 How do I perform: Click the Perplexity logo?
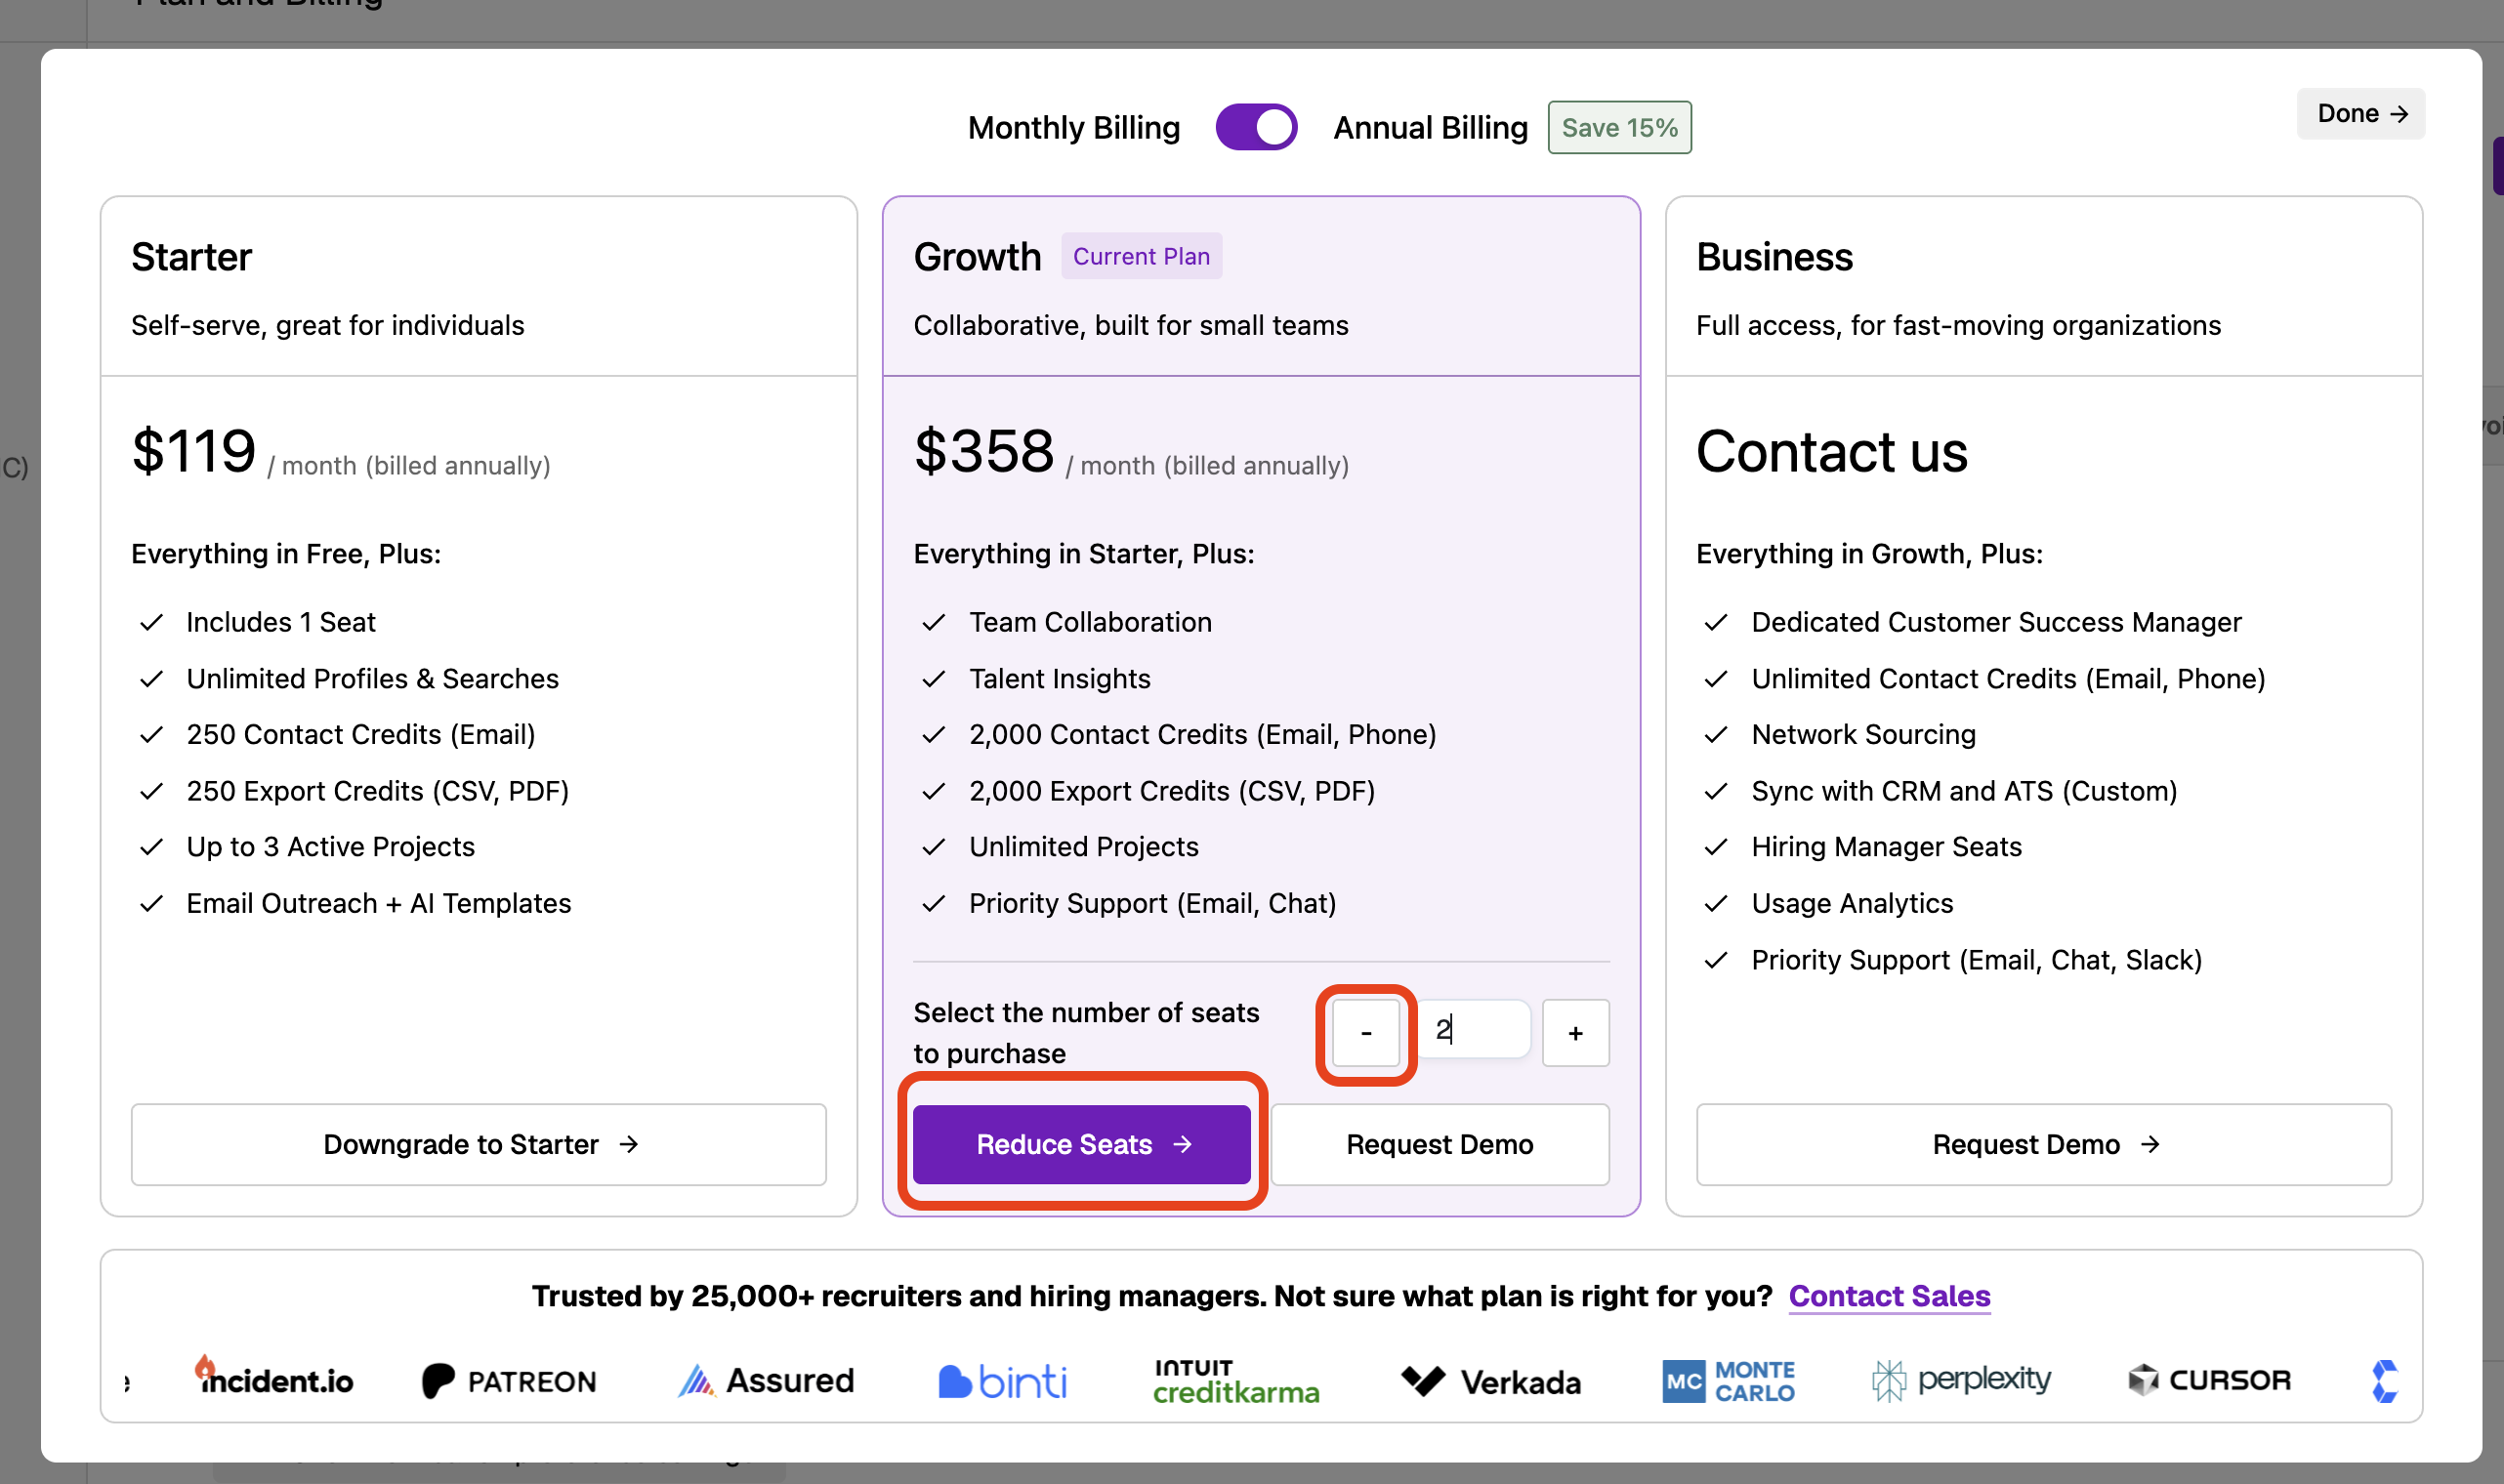[x=1961, y=1380]
